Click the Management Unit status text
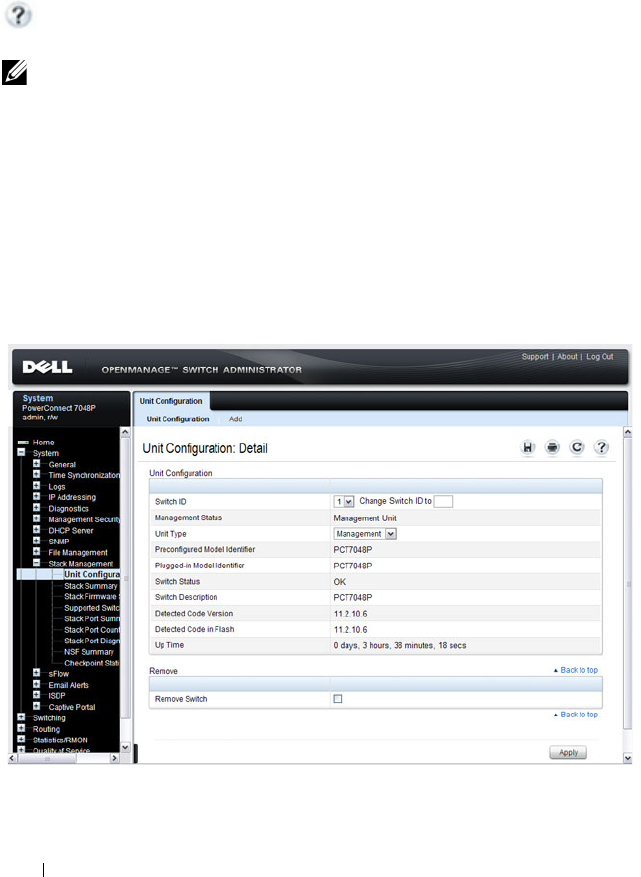Image resolution: width=641 pixels, height=877 pixels. pos(365,518)
